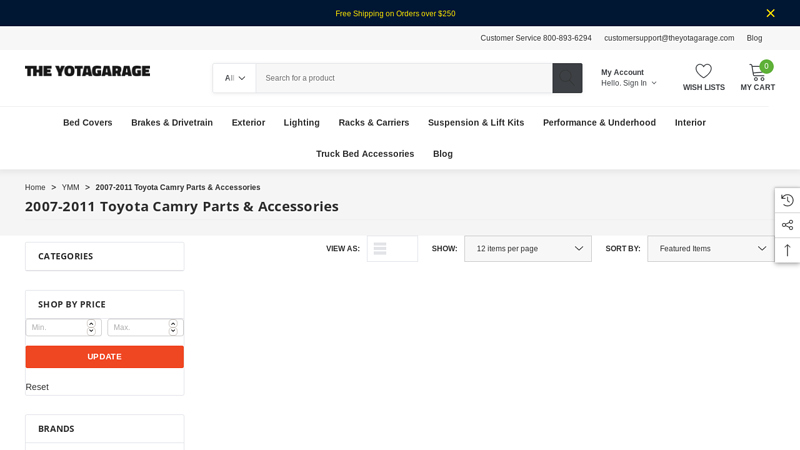
Task: Open Suspension & Lift Kits menu
Action: (476, 122)
